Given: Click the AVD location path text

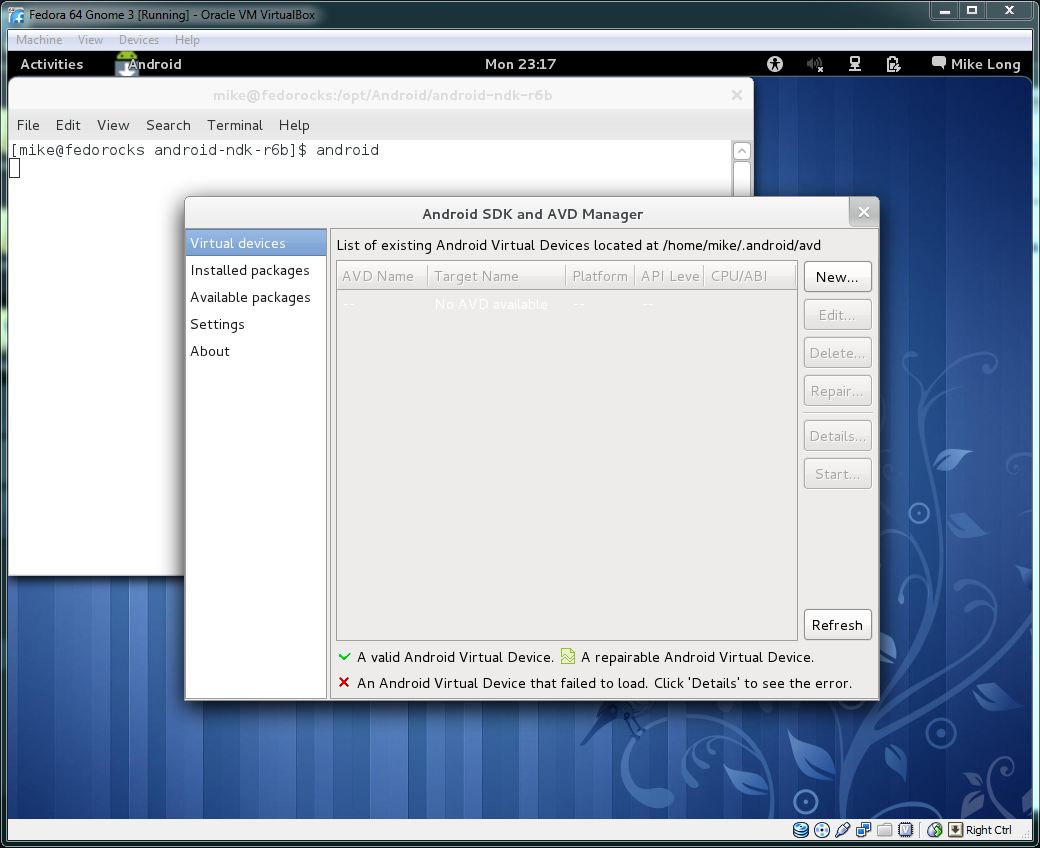Looking at the screenshot, I should coord(742,246).
